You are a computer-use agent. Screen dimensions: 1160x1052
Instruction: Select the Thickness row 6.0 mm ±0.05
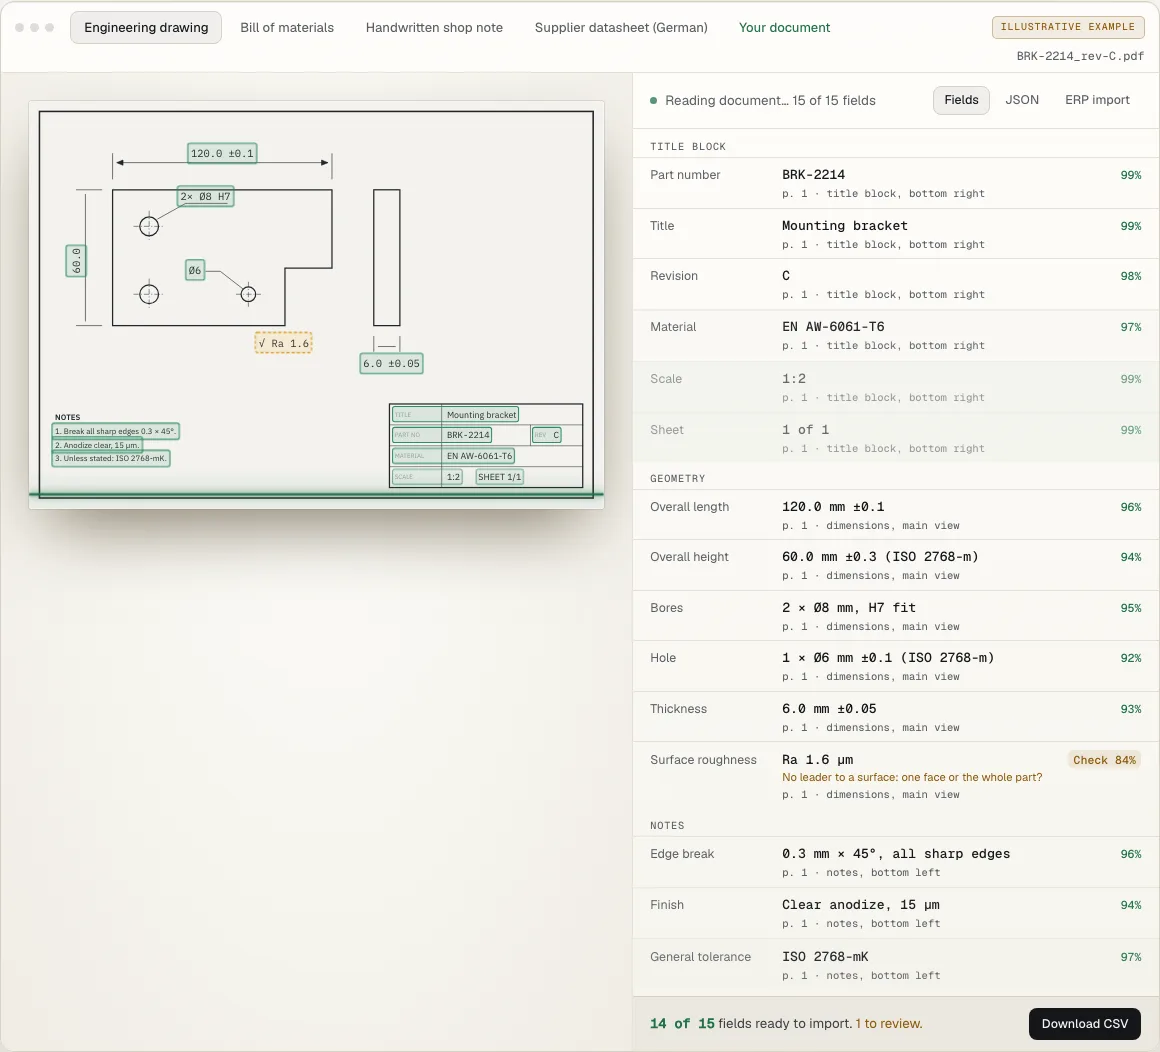(x=896, y=717)
